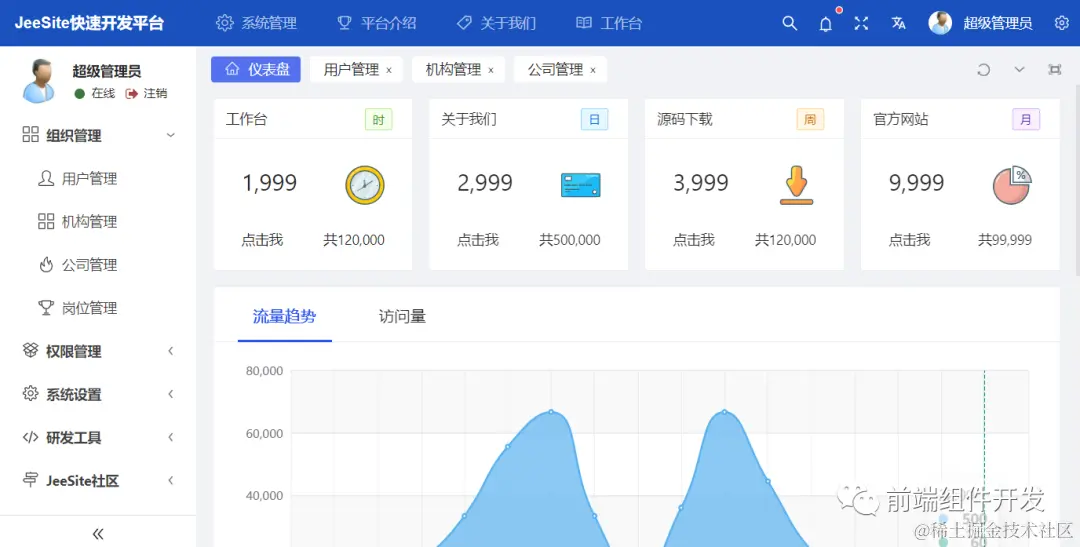Screen dimensions: 1080x547
Task: Click the 9,999 value in the 官方网站 card
Action: coord(916,183)
